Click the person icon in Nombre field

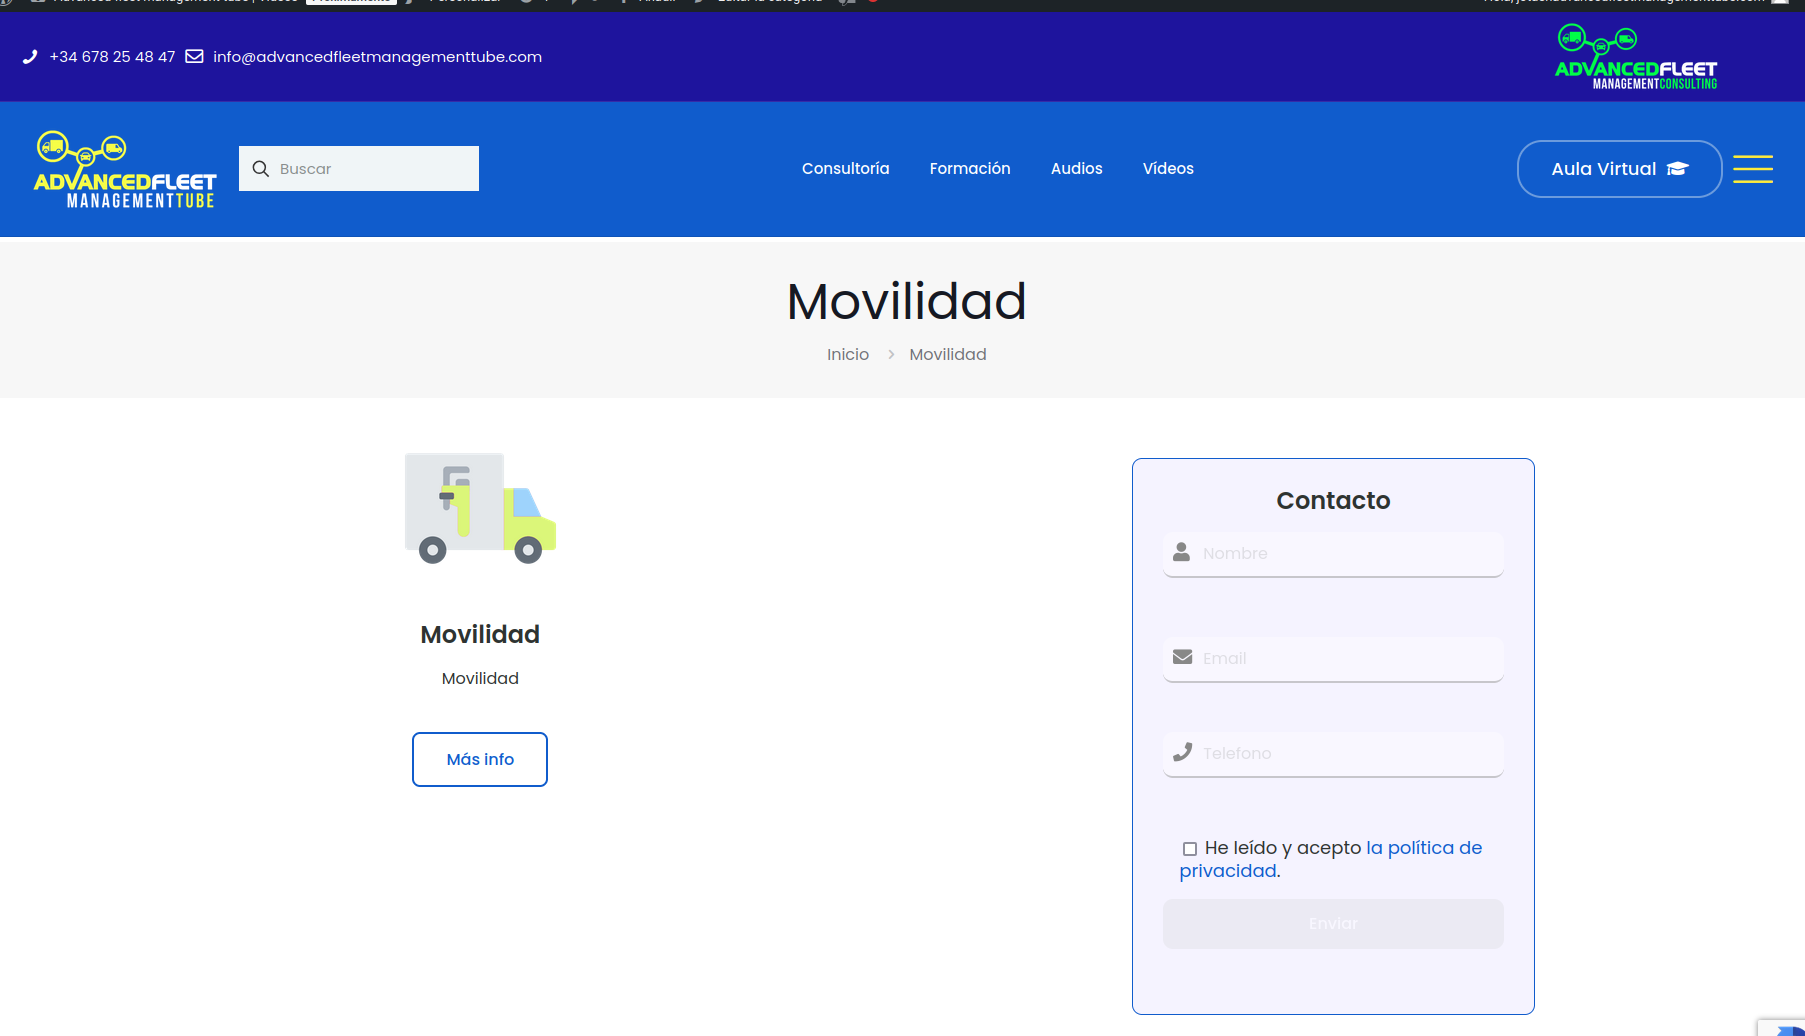coord(1181,552)
